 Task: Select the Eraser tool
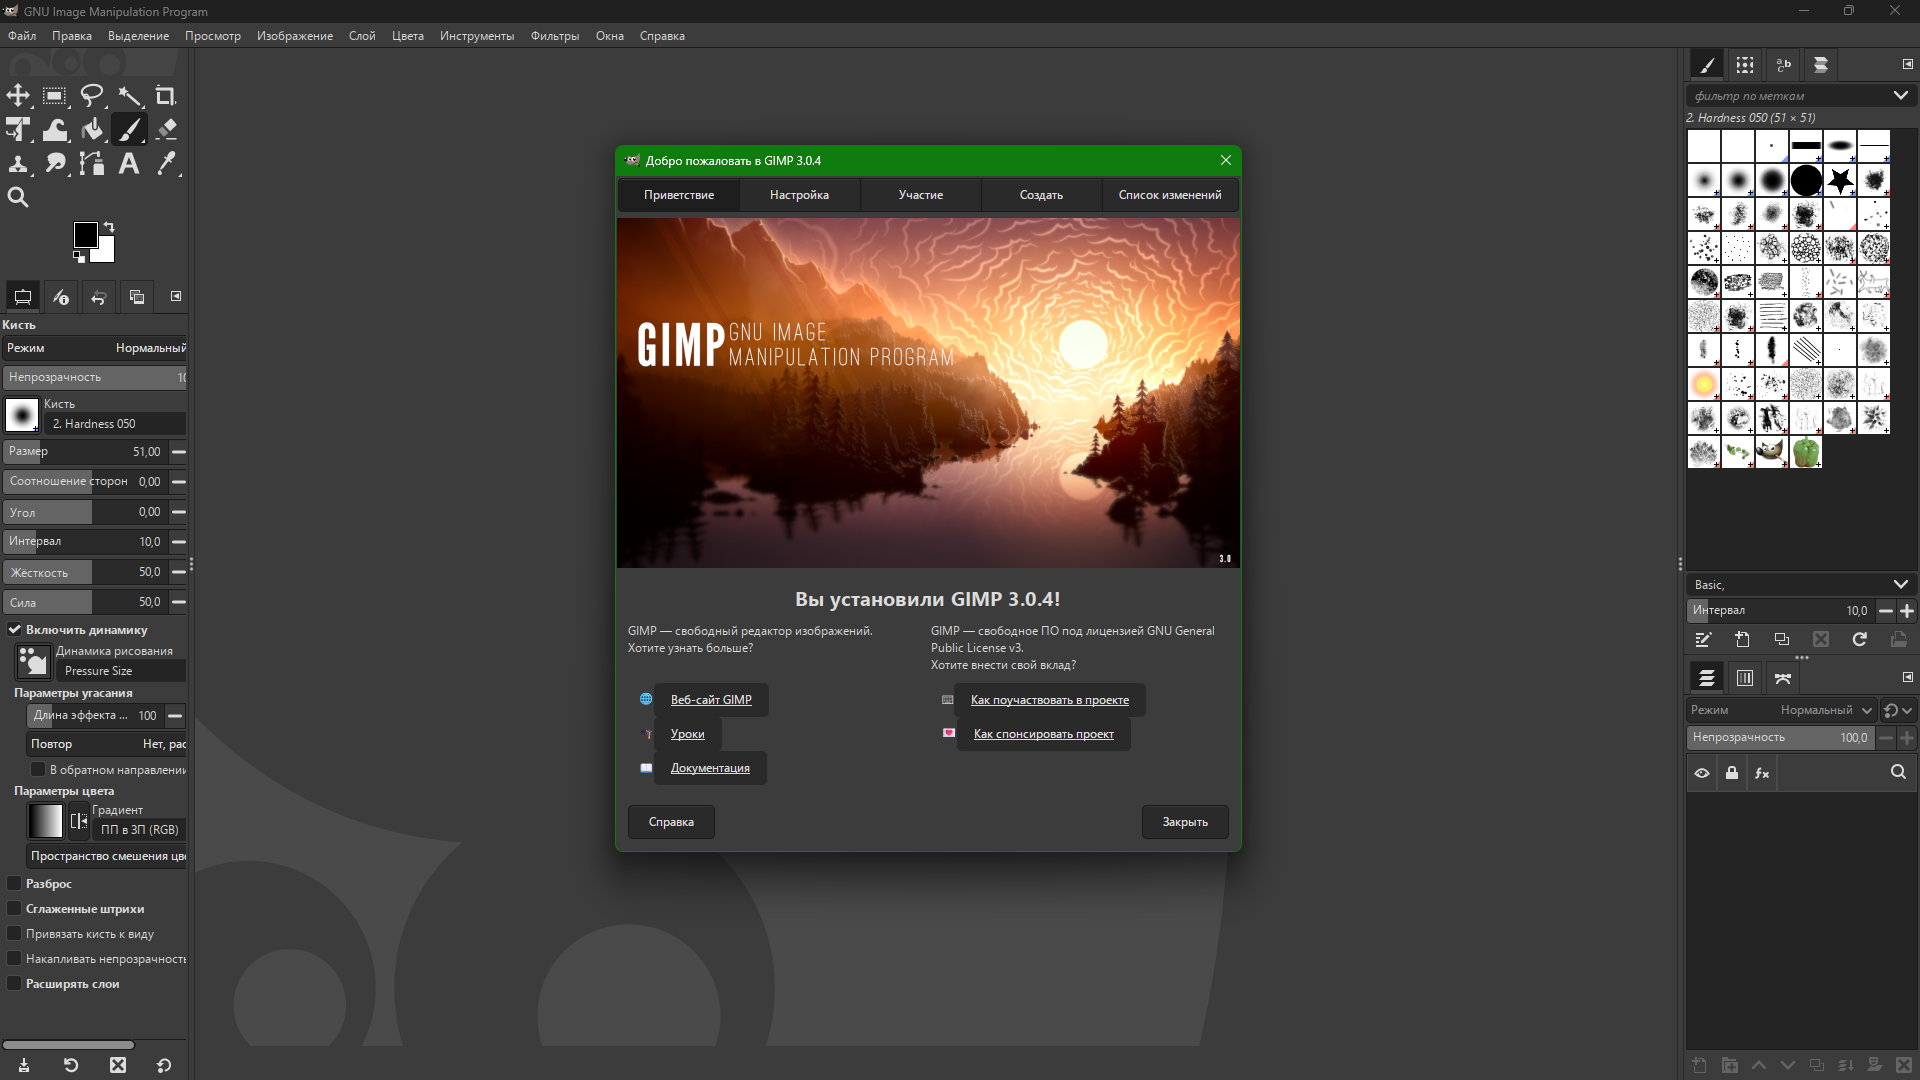167,129
